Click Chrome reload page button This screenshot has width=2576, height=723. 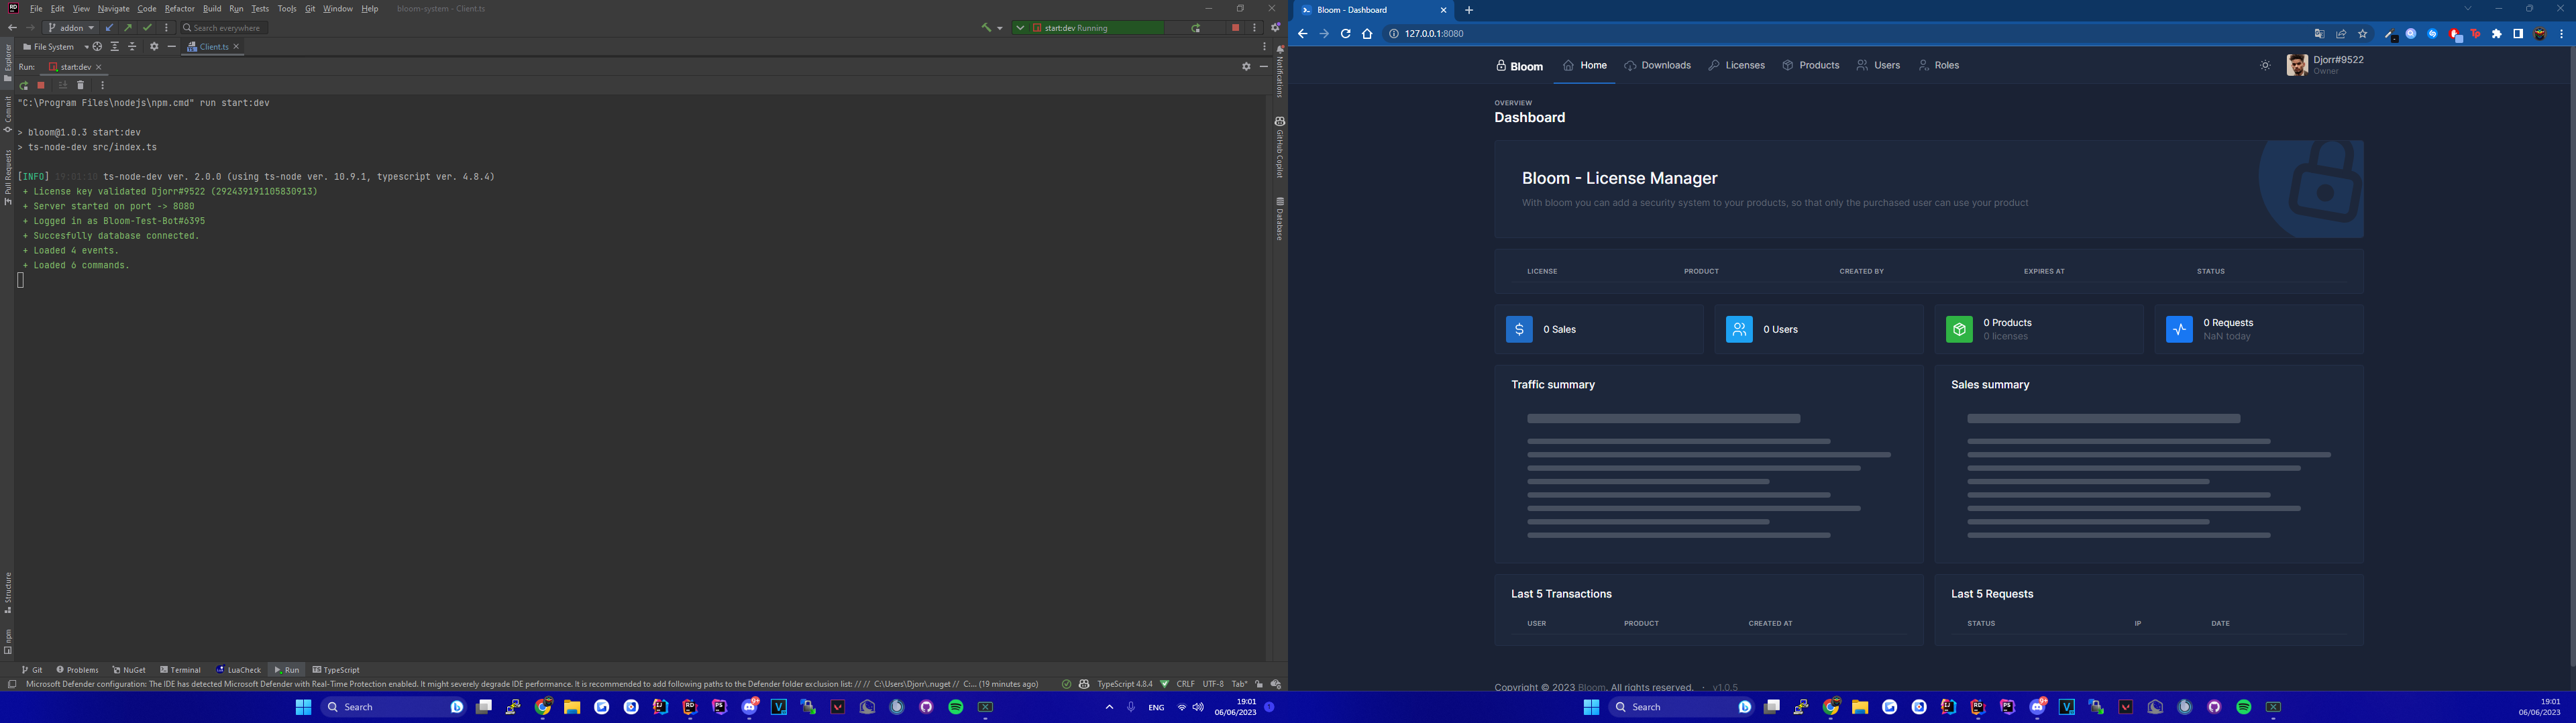[1345, 34]
